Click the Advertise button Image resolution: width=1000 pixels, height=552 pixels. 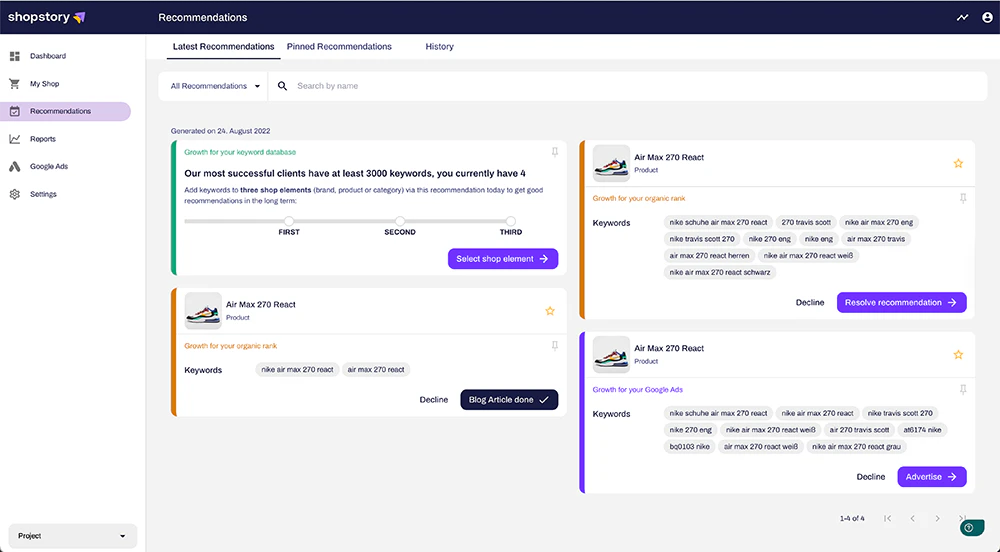(x=931, y=477)
